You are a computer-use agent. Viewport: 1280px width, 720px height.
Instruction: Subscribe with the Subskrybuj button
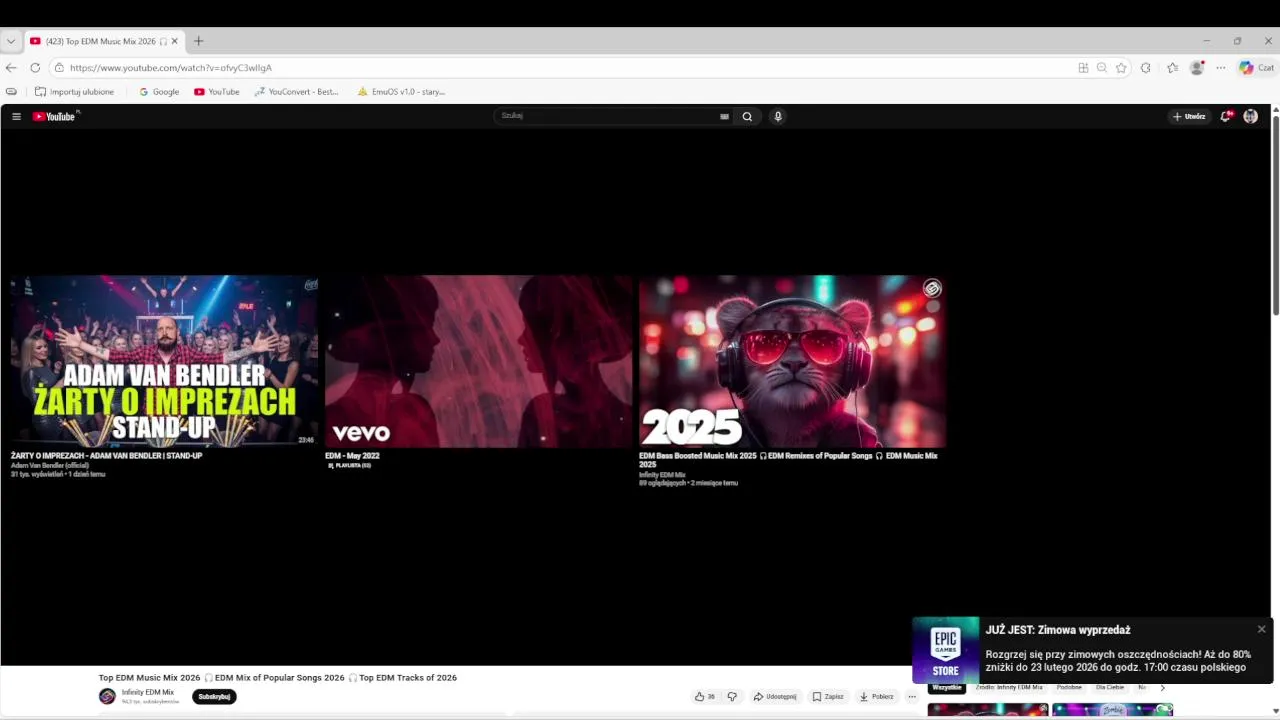coord(214,697)
